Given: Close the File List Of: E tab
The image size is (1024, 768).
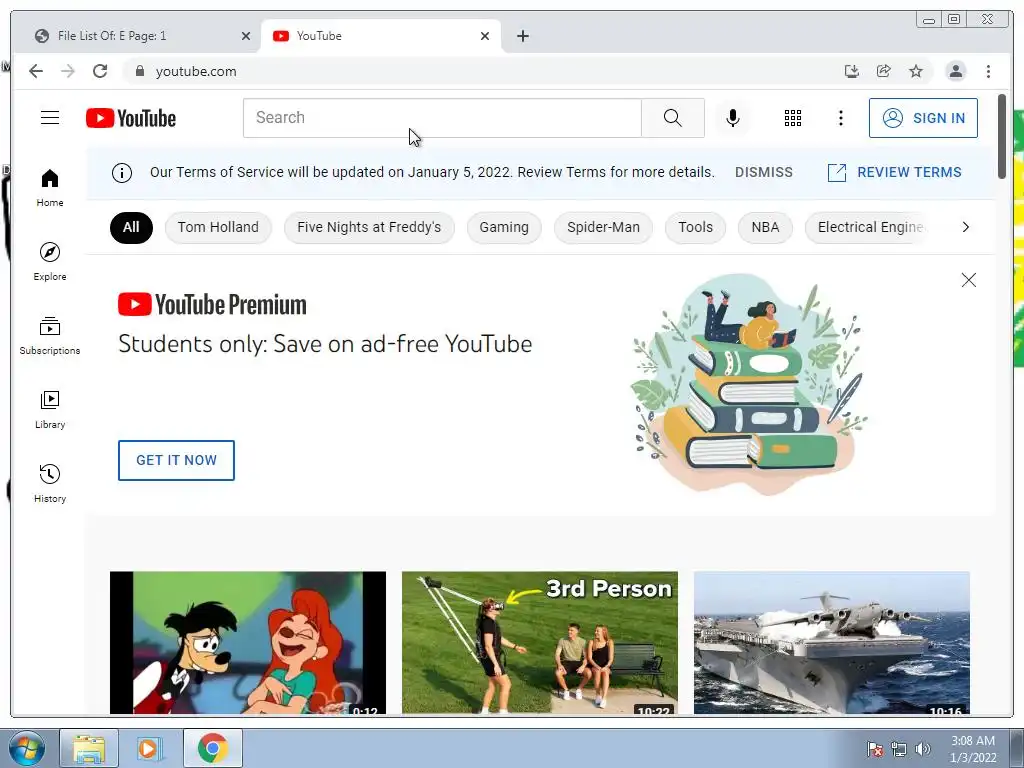Looking at the screenshot, I should click(246, 36).
